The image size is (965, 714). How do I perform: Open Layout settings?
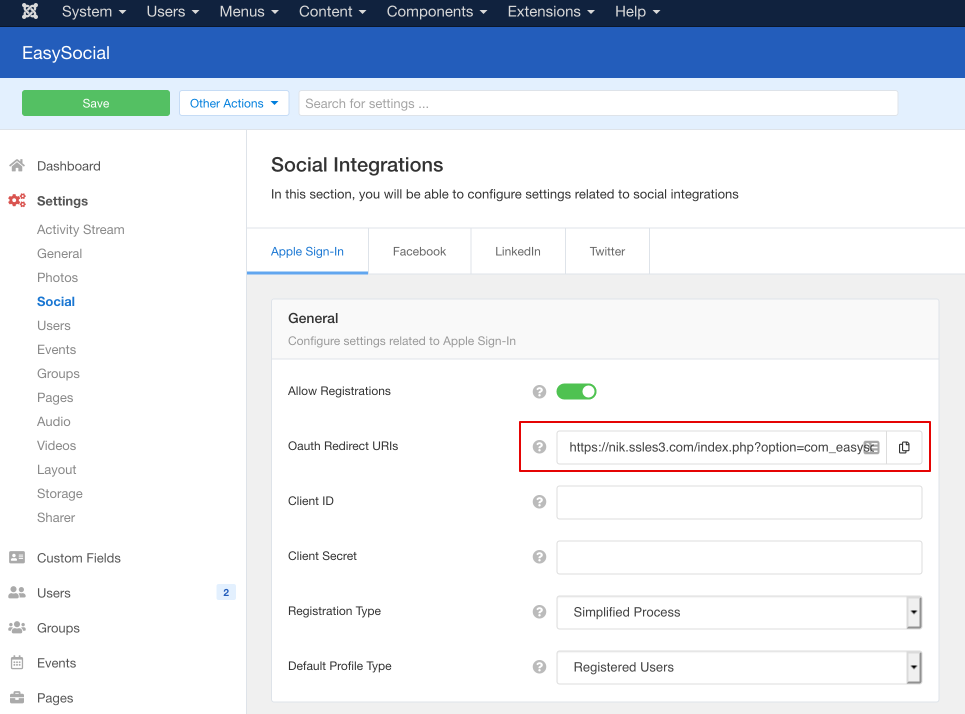pyautogui.click(x=57, y=470)
